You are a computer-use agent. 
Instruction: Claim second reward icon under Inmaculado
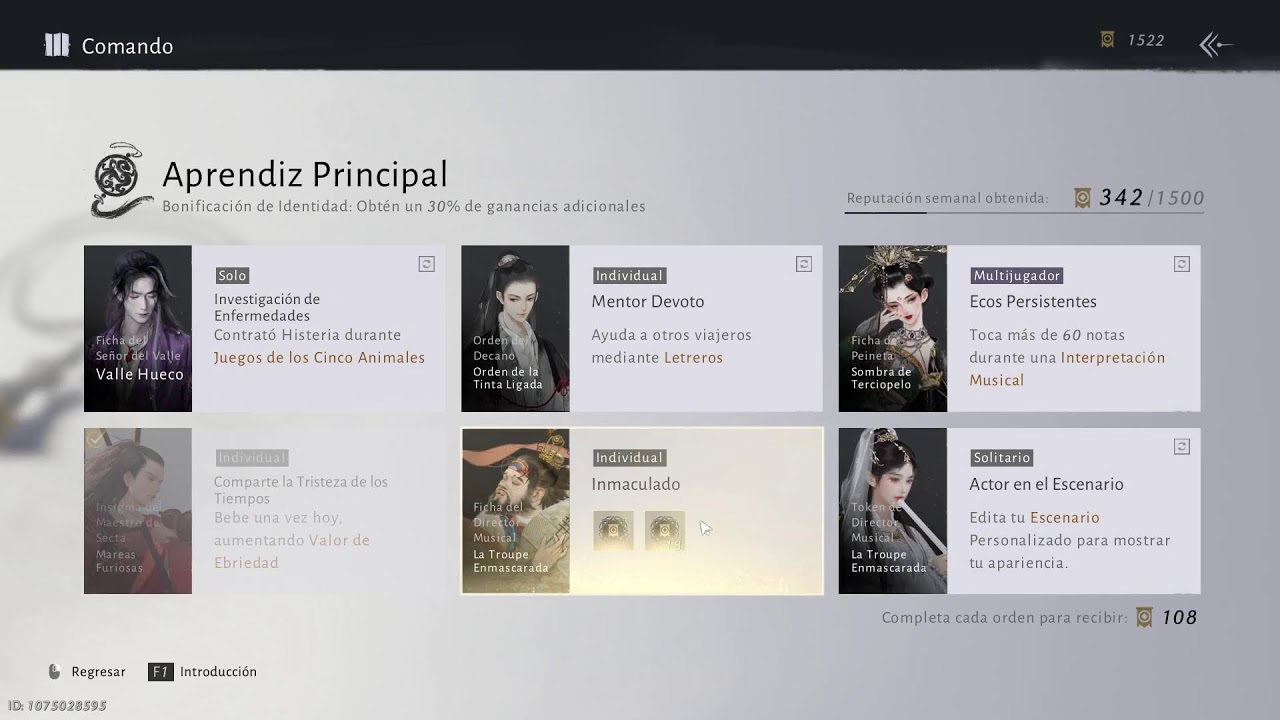(665, 531)
